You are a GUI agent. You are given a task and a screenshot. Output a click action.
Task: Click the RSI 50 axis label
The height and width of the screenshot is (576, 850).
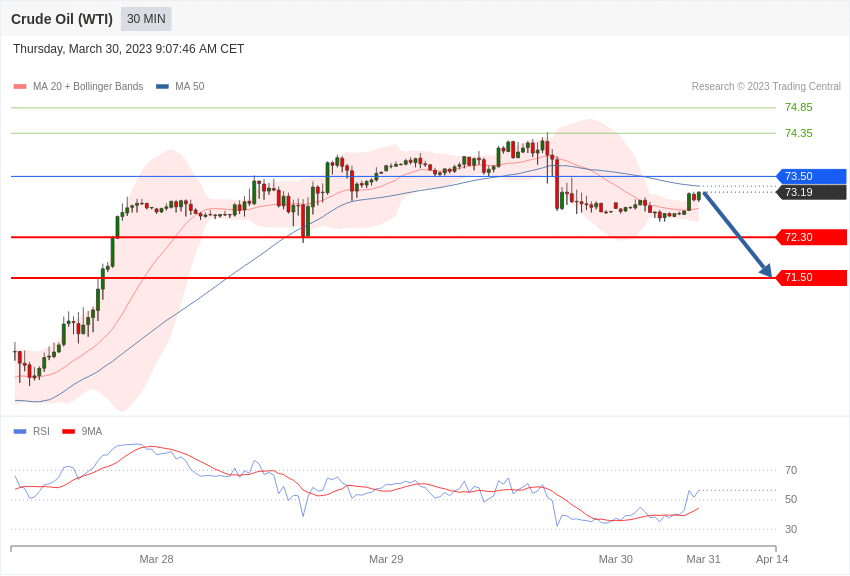tap(791, 500)
